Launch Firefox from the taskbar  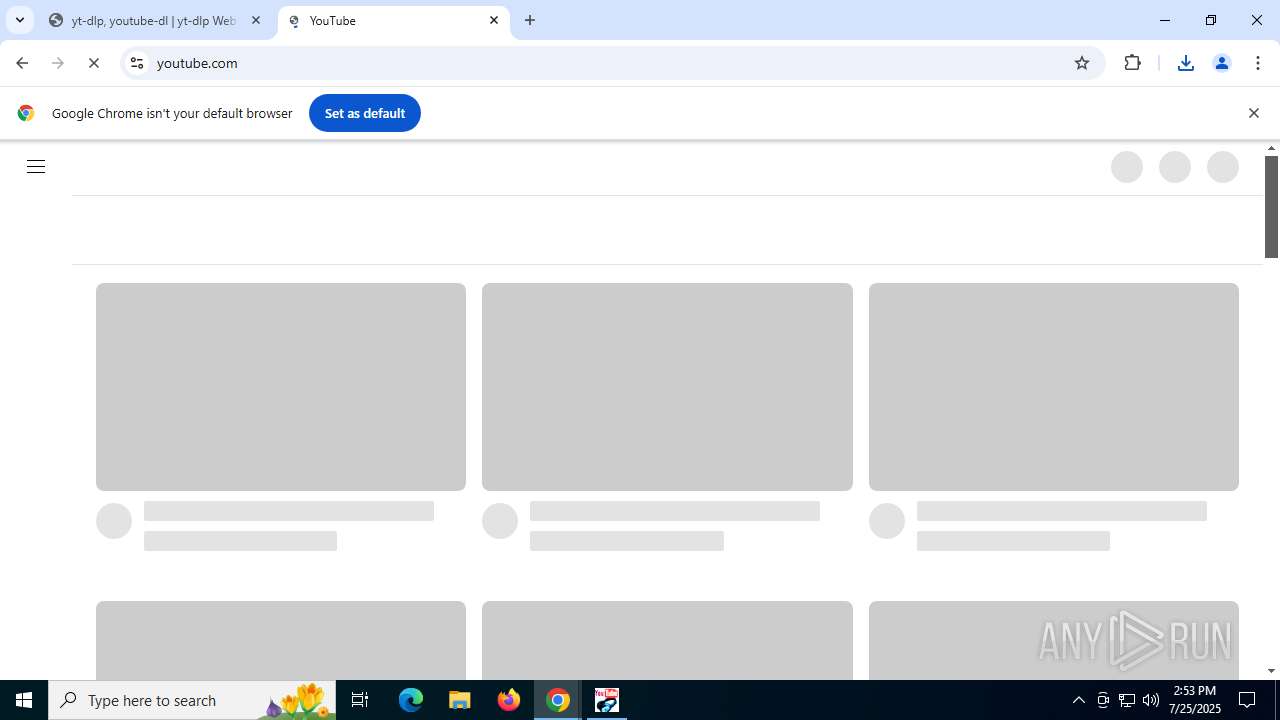click(509, 700)
